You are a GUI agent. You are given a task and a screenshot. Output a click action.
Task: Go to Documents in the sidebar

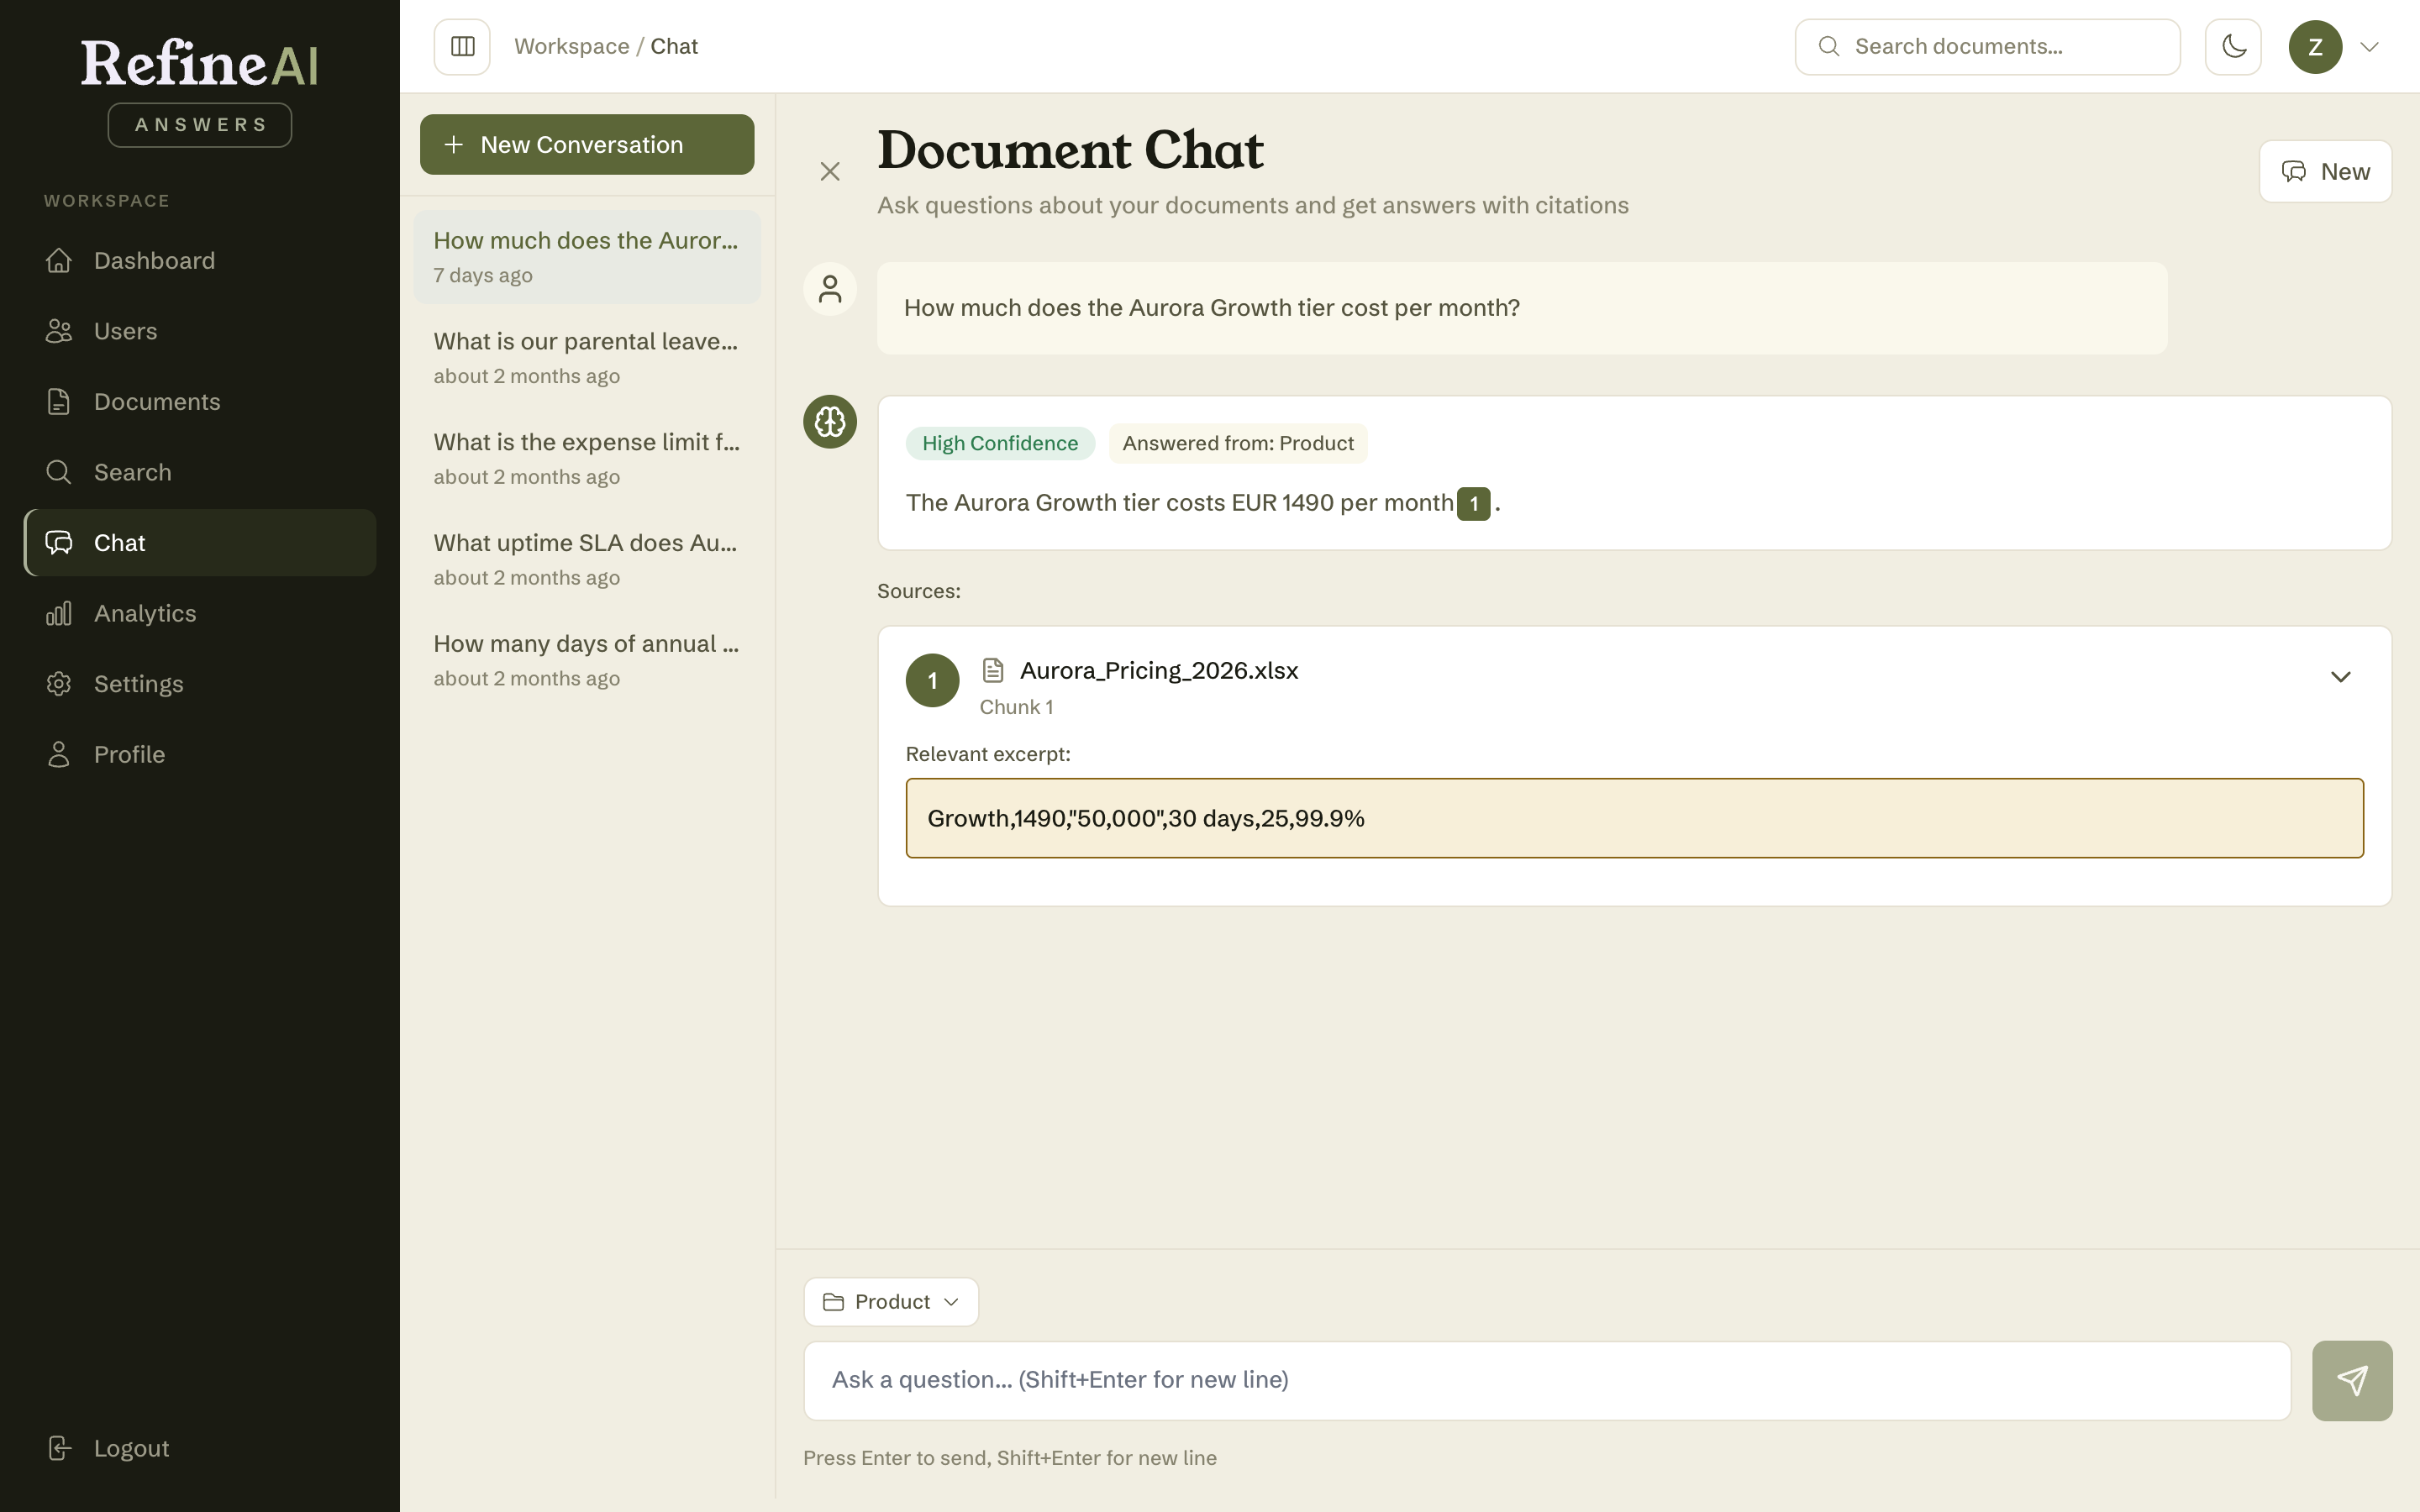200,401
